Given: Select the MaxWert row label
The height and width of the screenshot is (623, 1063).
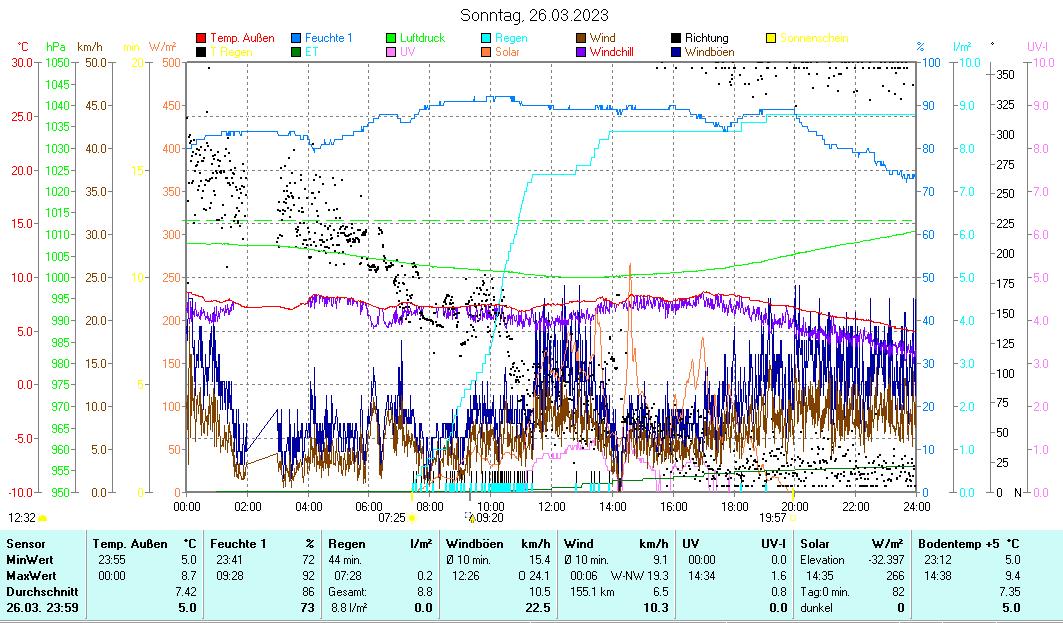Looking at the screenshot, I should point(30,575).
